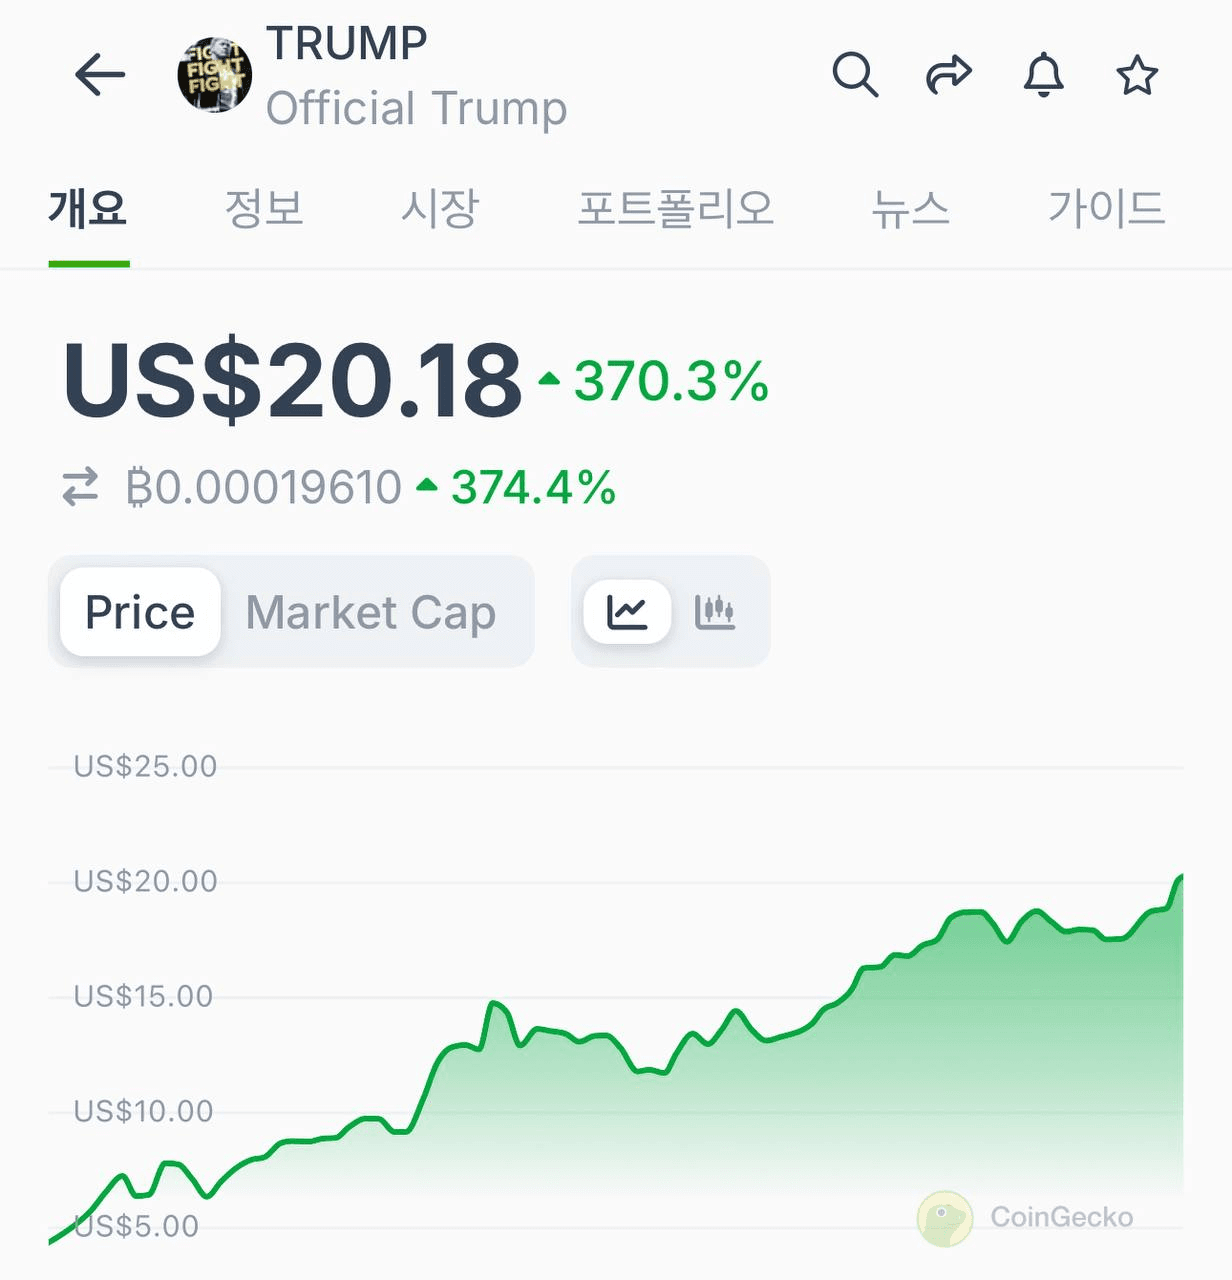Open the 개요 tab
This screenshot has width=1232, height=1280.
pos(88,209)
